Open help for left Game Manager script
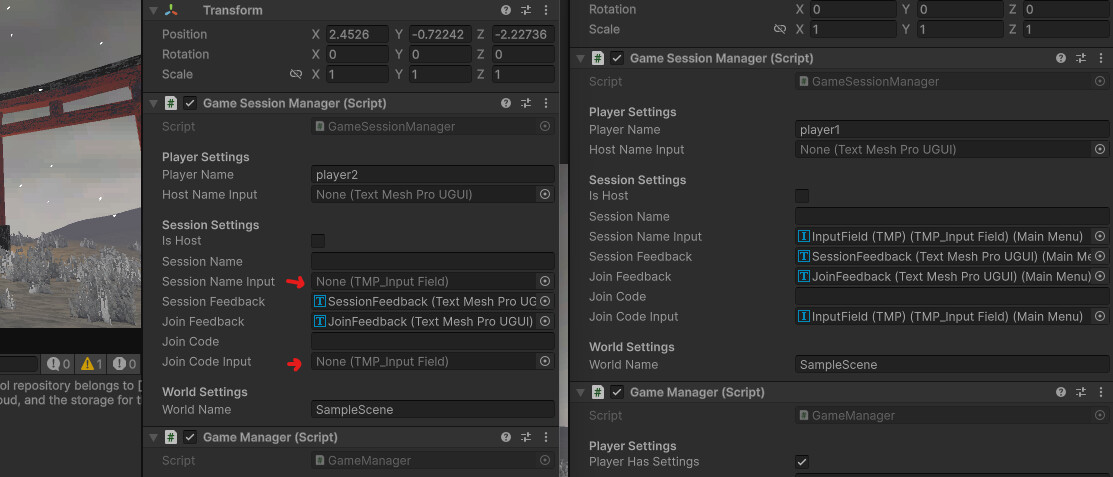The height and width of the screenshot is (477, 1113). 506,437
